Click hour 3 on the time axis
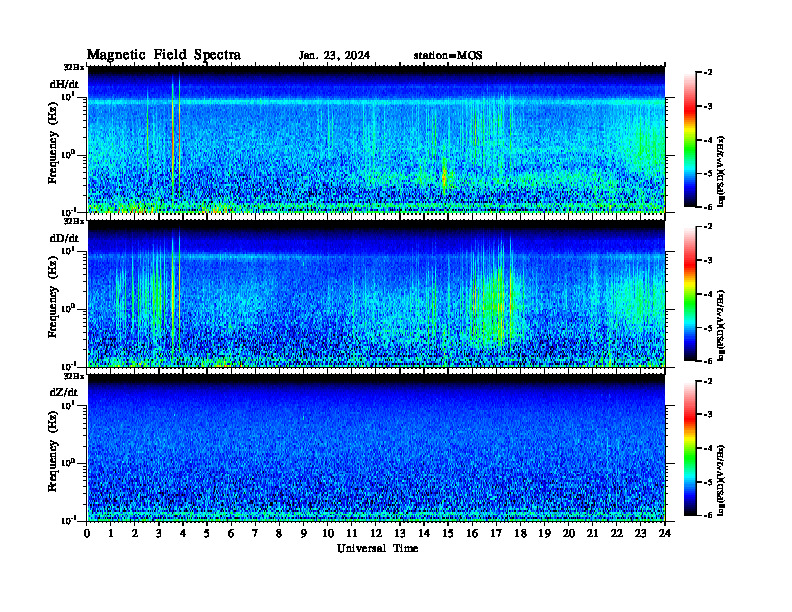Image resolution: width=792 pixels, height=612 pixels. [159, 533]
